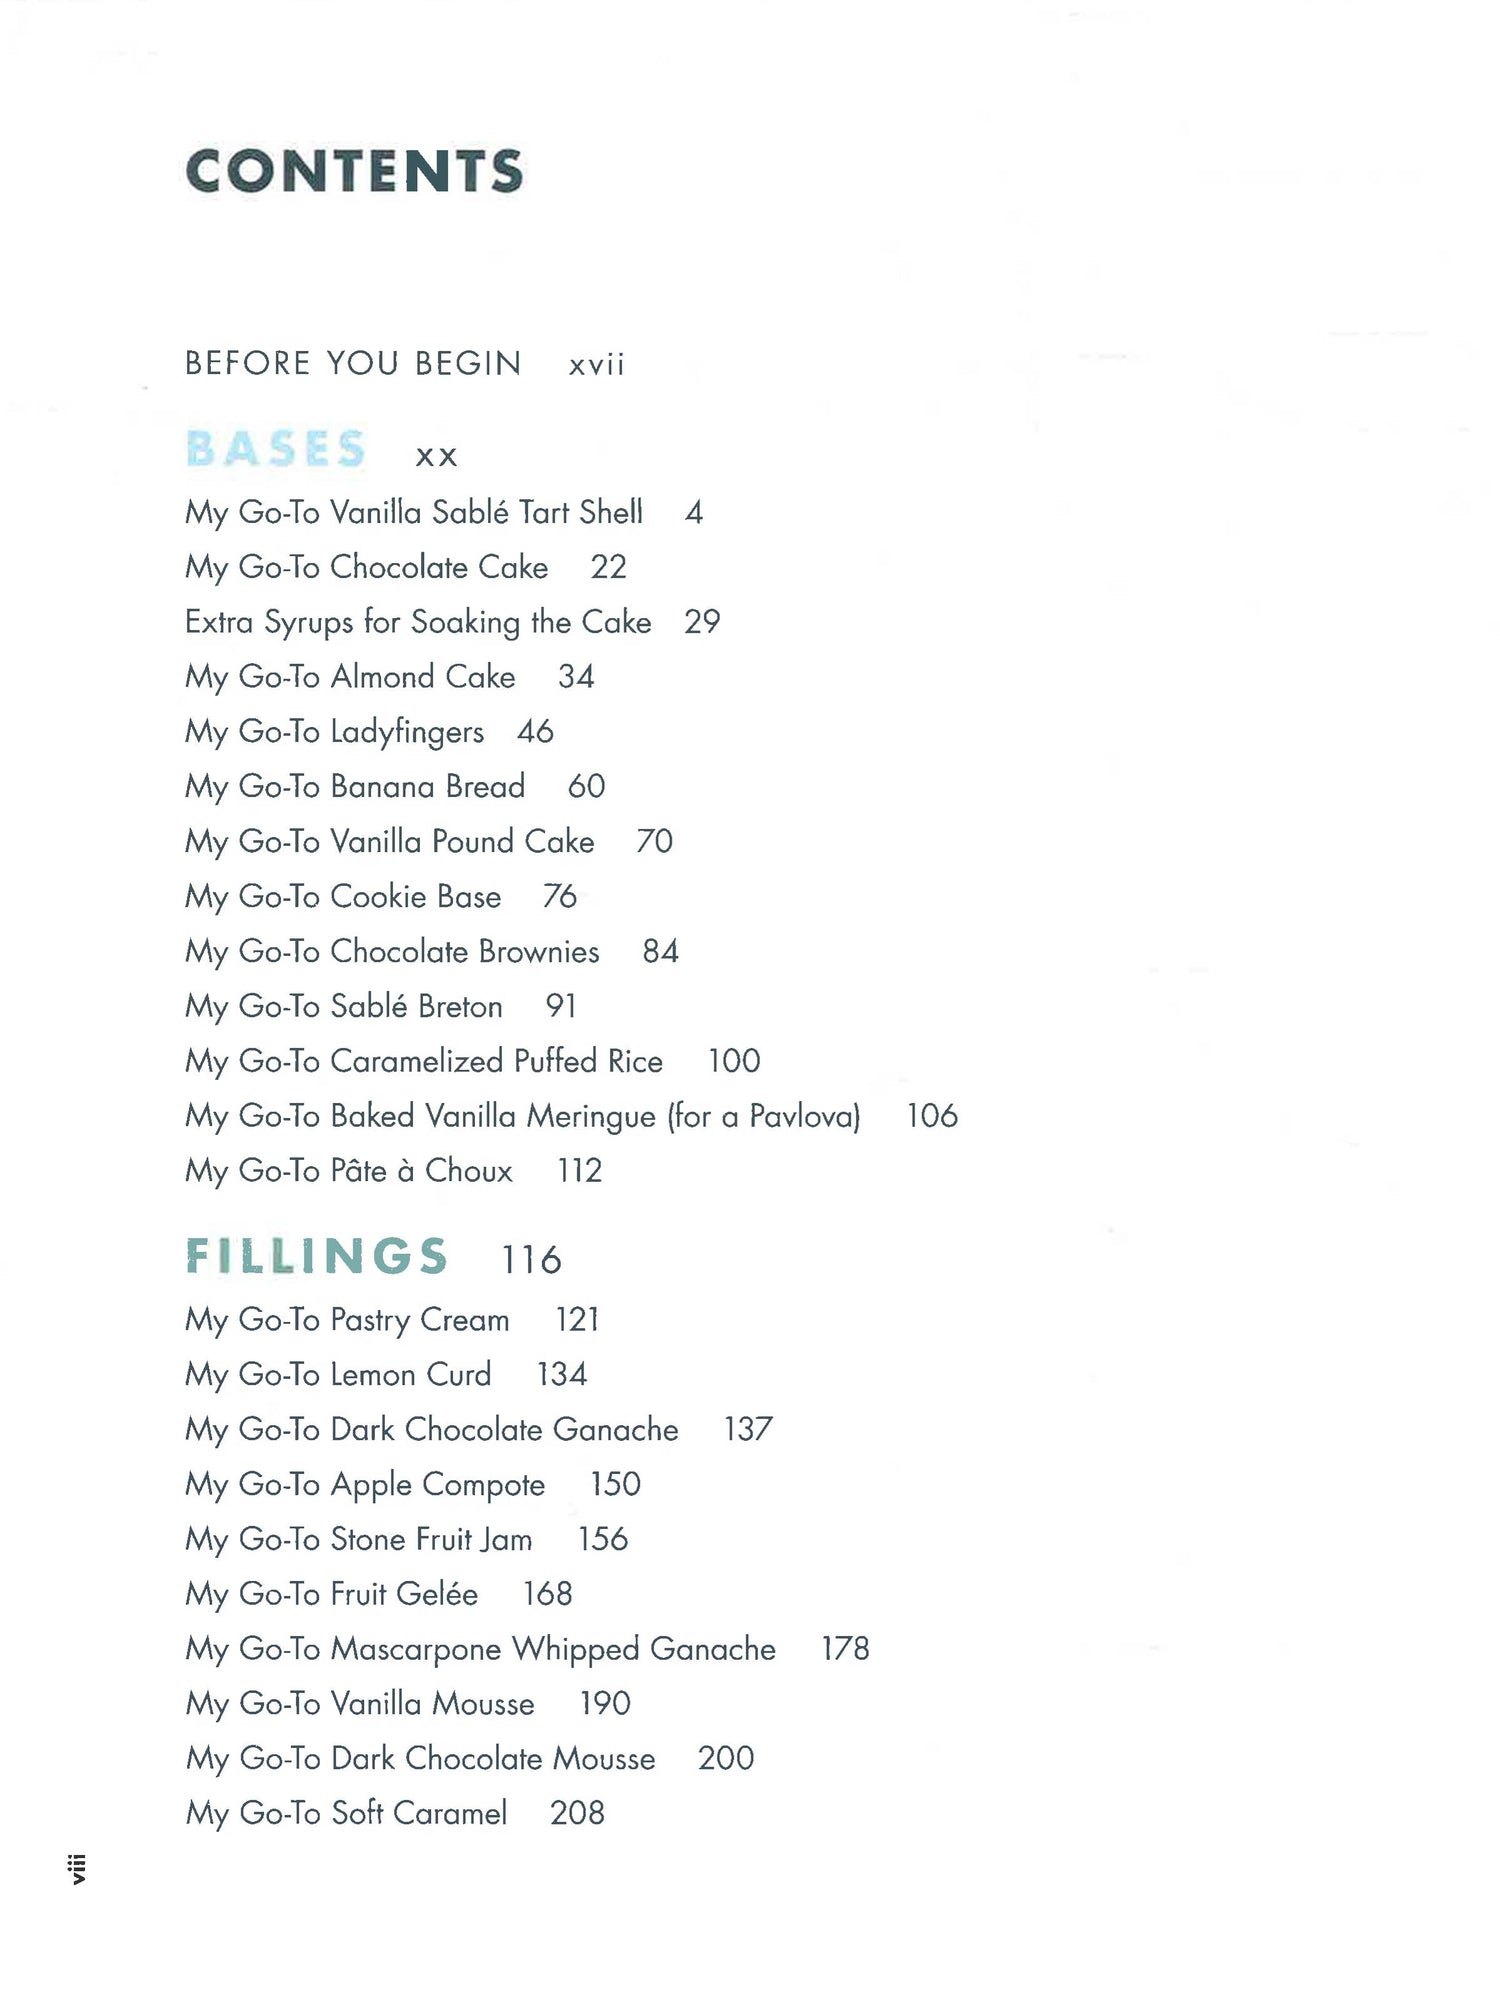Select the BASES section heading
This screenshot has width=1500, height=2007.
[276, 449]
